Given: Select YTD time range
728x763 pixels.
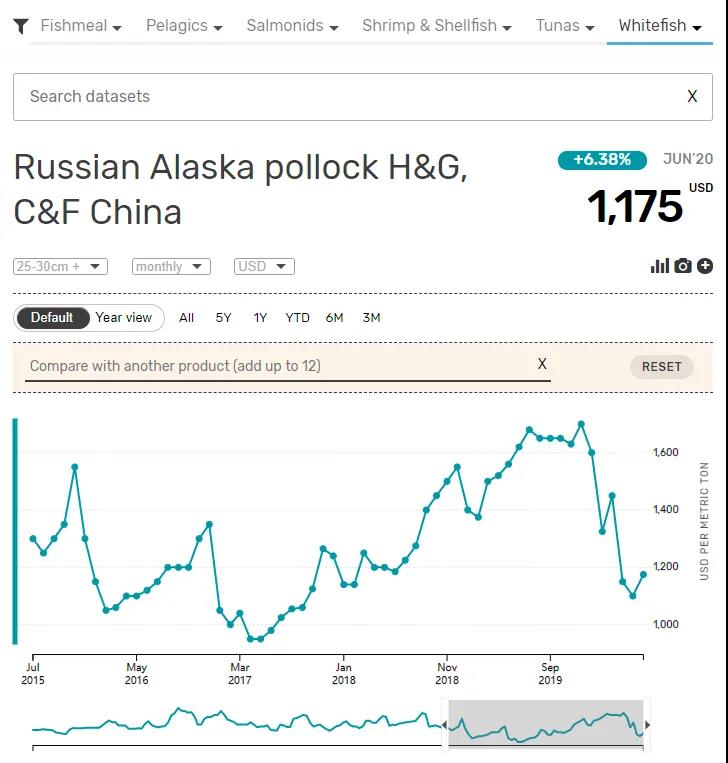Looking at the screenshot, I should (x=297, y=318).
